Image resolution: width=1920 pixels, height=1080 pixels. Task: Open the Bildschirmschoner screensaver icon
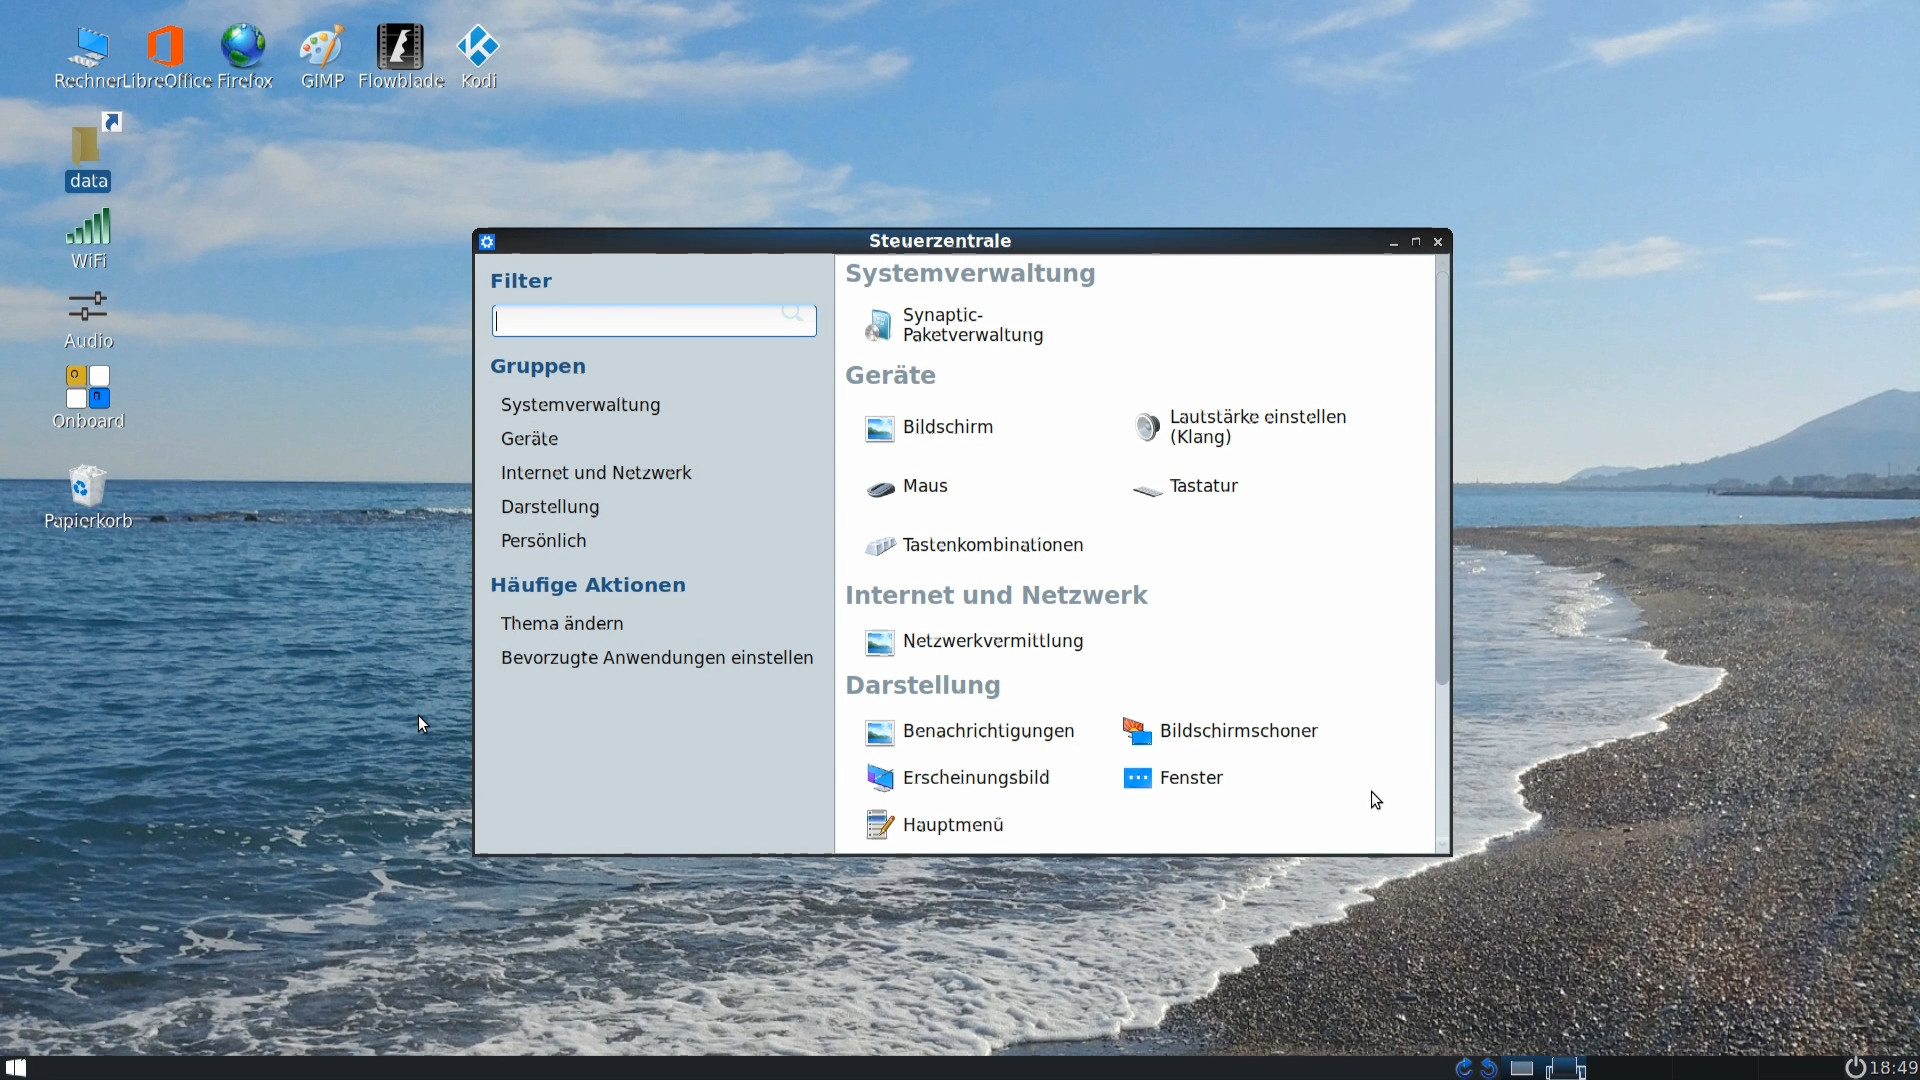click(1137, 732)
